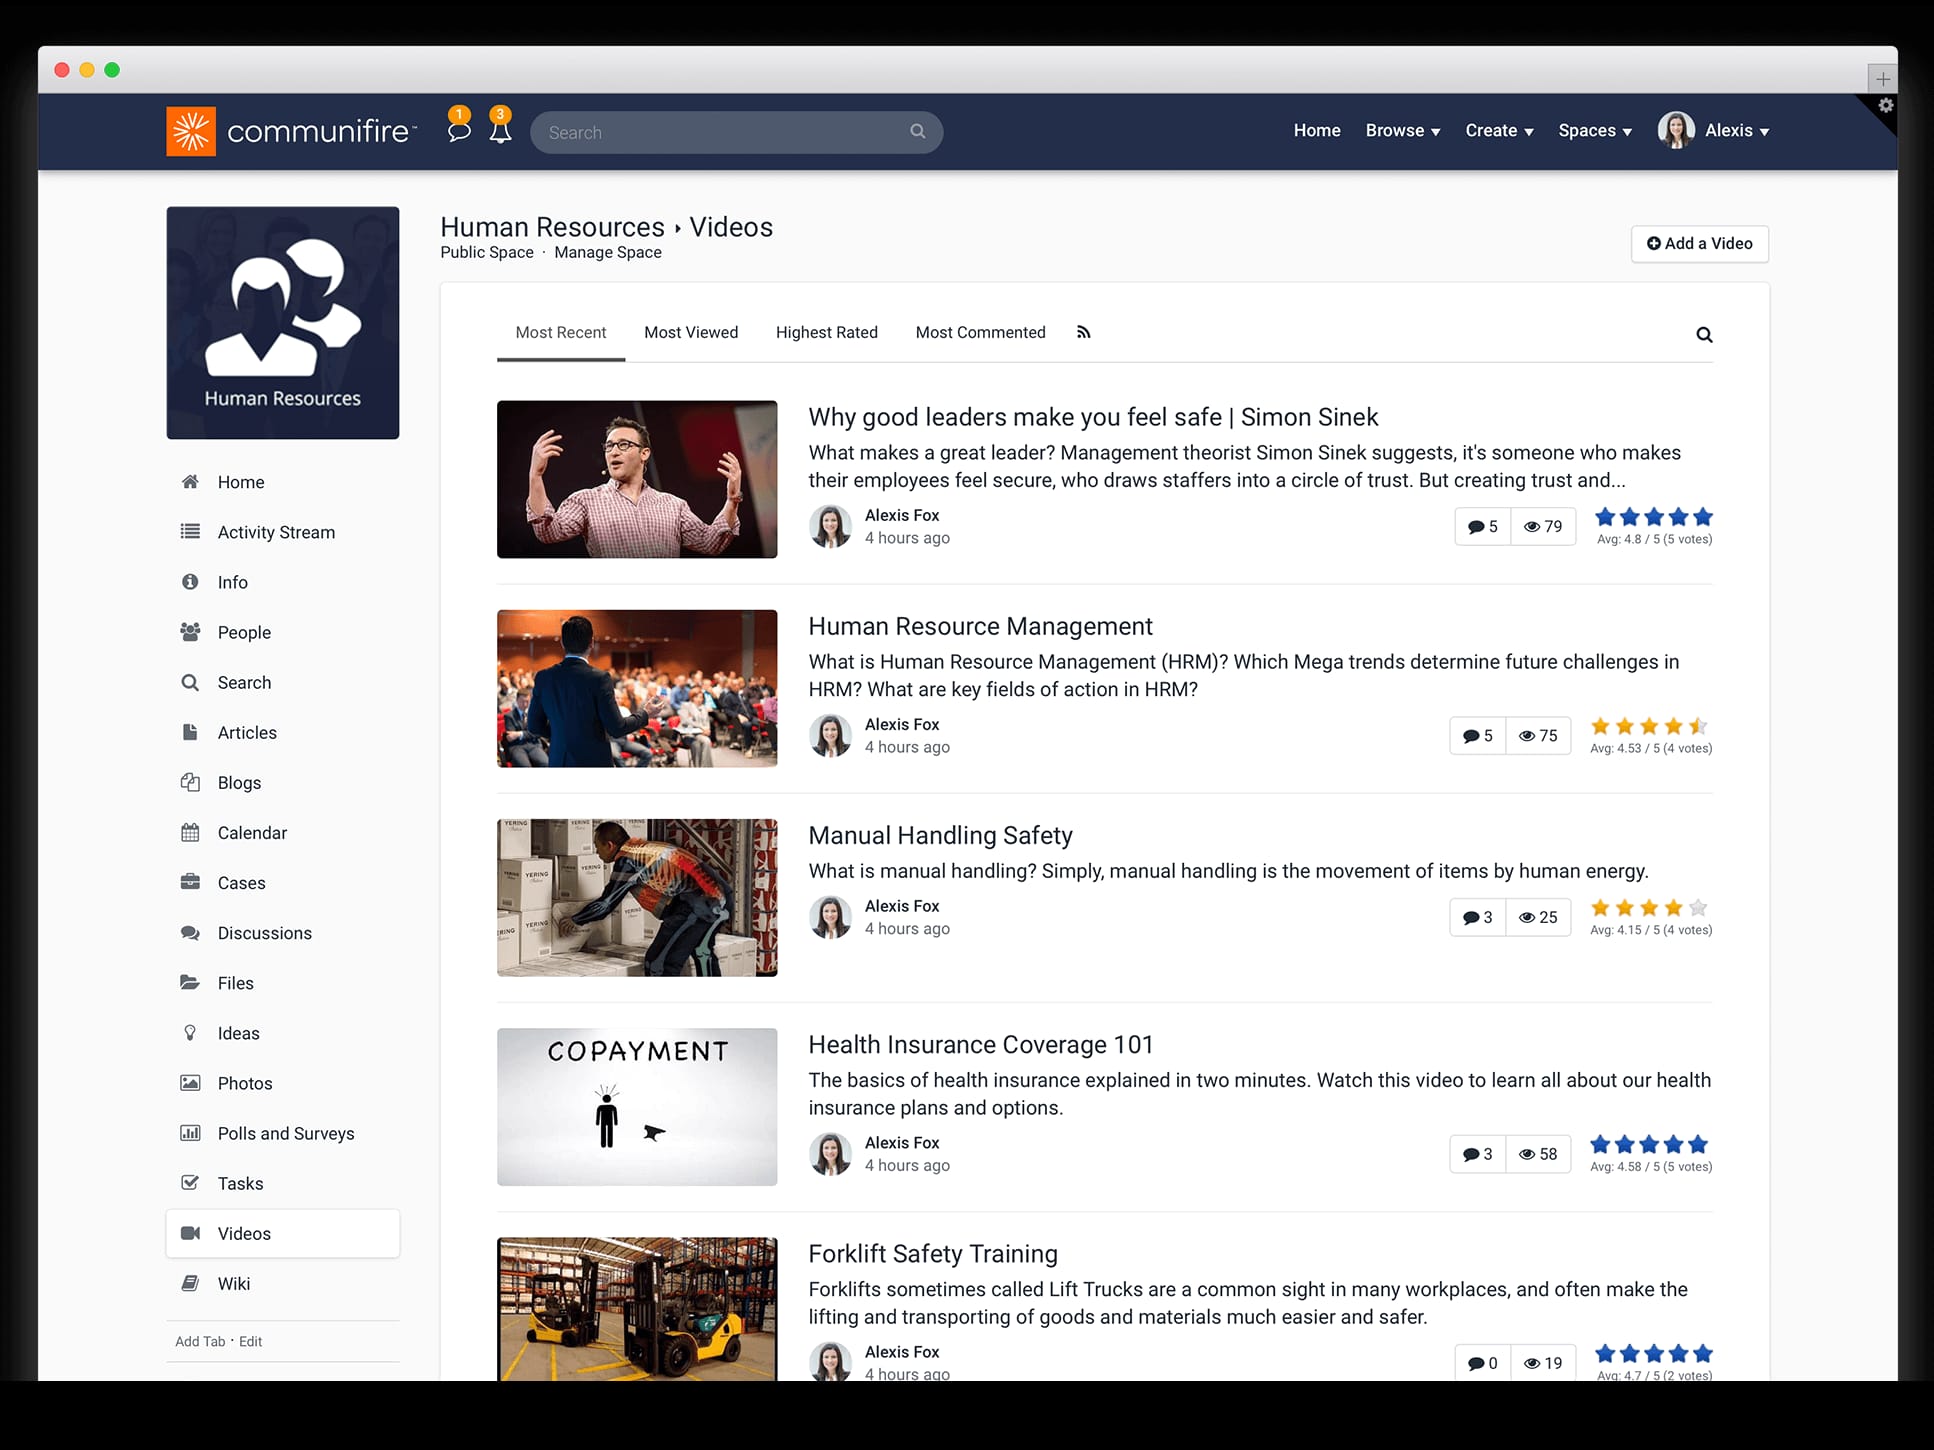Image resolution: width=1934 pixels, height=1450 pixels.
Task: Open the 'Why good leaders make you feel safe' title
Action: click(x=1093, y=417)
